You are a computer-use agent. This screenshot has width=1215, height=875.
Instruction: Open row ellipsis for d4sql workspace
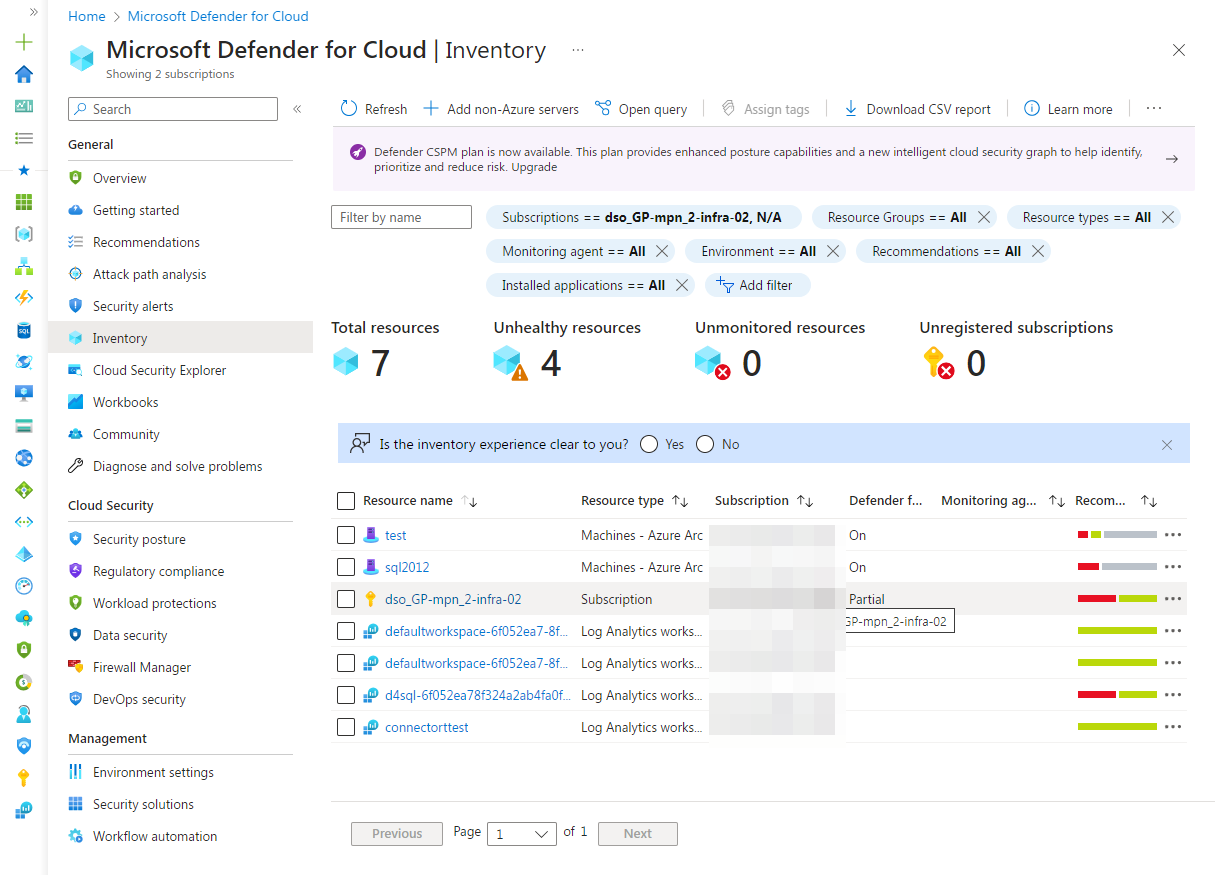tap(1173, 695)
